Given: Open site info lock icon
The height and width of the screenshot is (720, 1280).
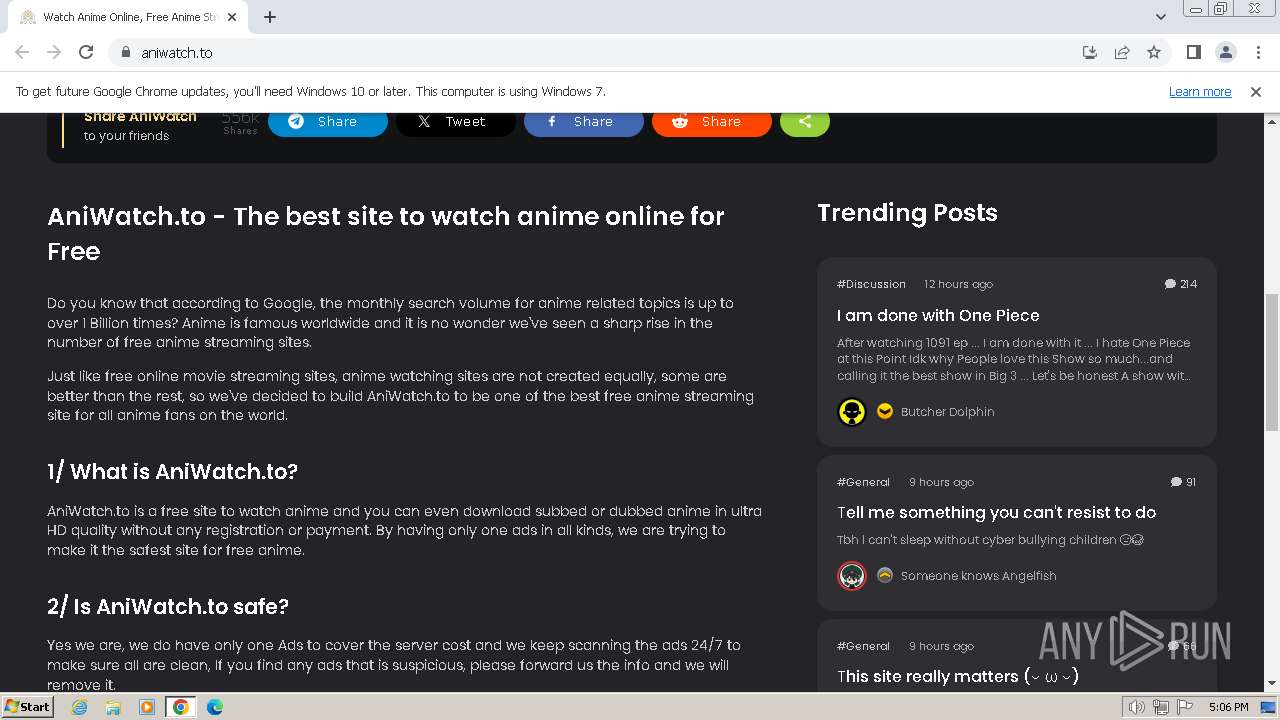Looking at the screenshot, I should click(x=125, y=52).
